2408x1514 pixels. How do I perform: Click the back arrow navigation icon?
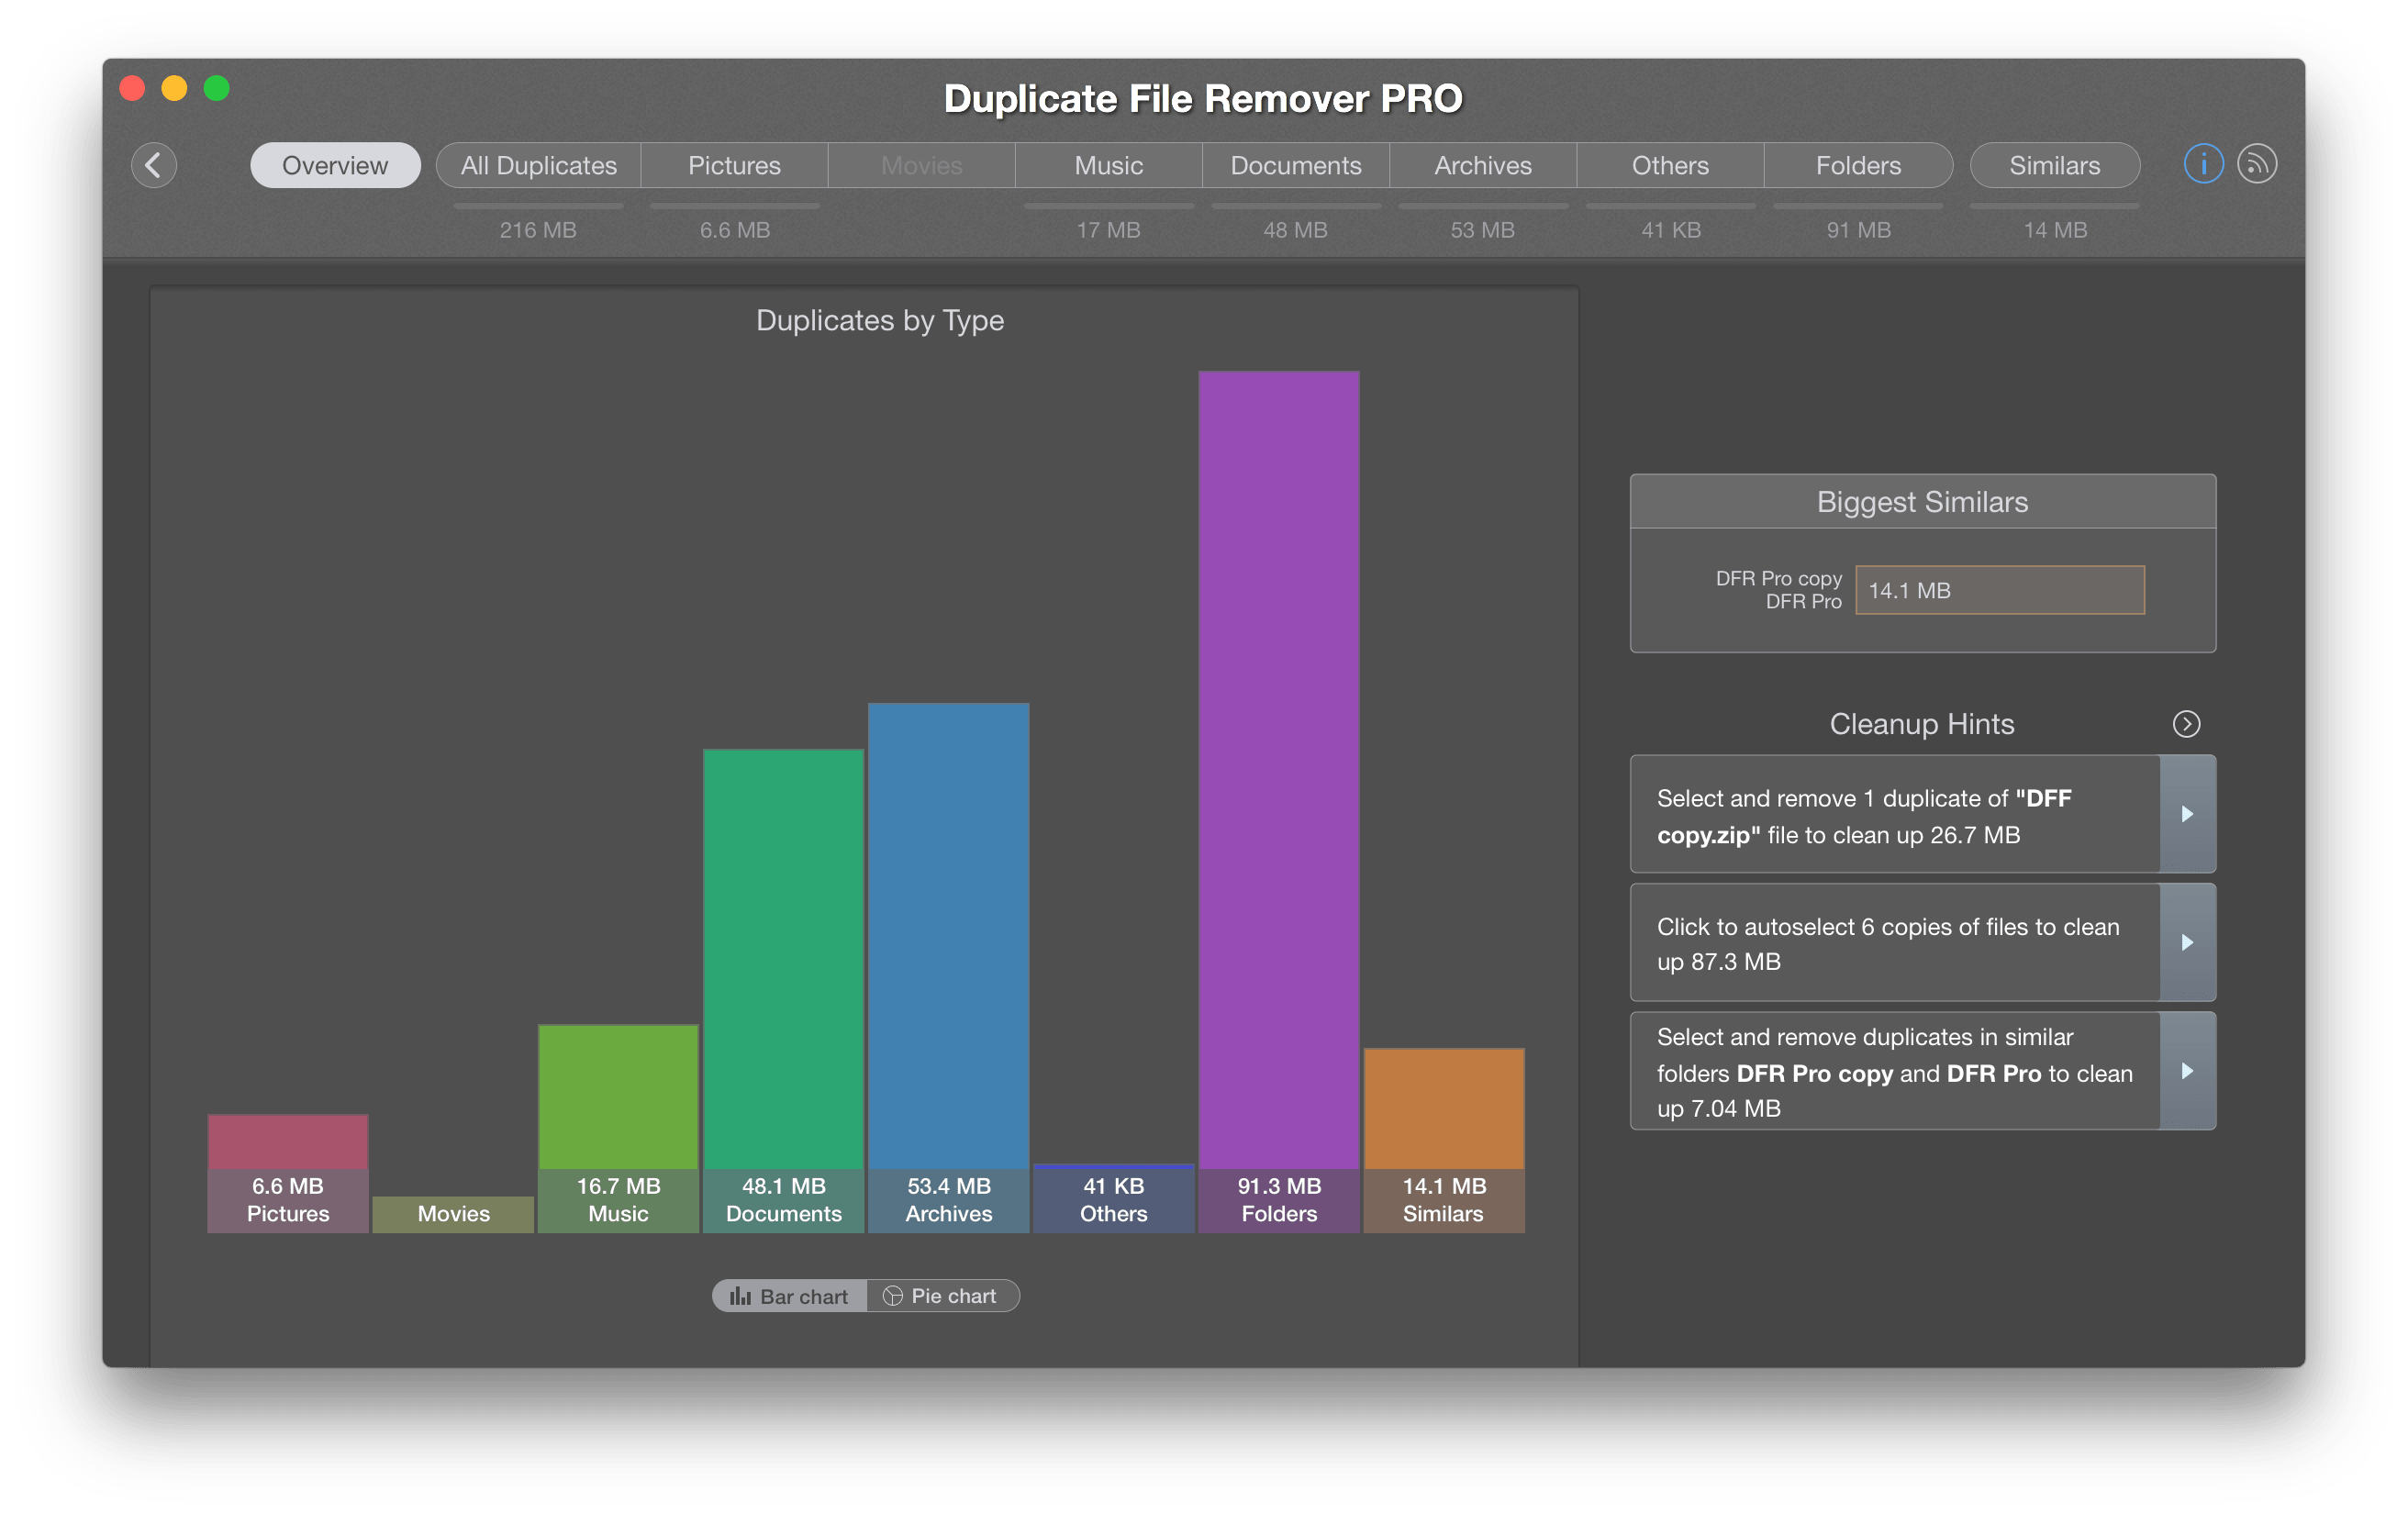coord(159,166)
